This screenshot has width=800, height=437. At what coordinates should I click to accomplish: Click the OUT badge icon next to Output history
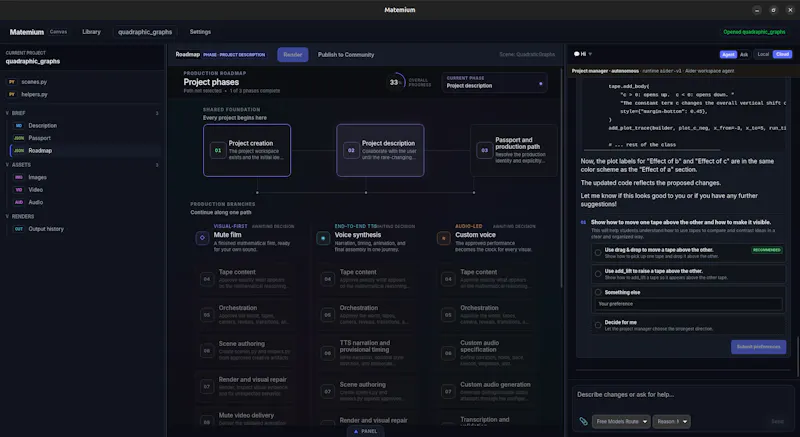pos(19,229)
